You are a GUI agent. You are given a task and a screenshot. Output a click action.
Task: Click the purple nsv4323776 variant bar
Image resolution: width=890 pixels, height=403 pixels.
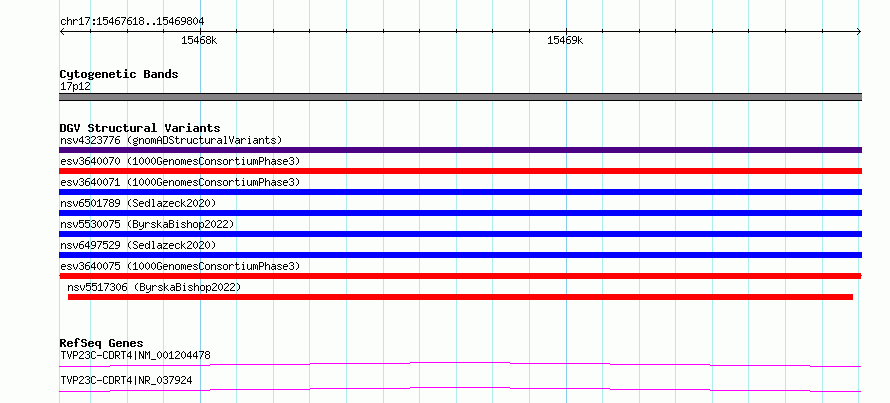click(x=460, y=150)
